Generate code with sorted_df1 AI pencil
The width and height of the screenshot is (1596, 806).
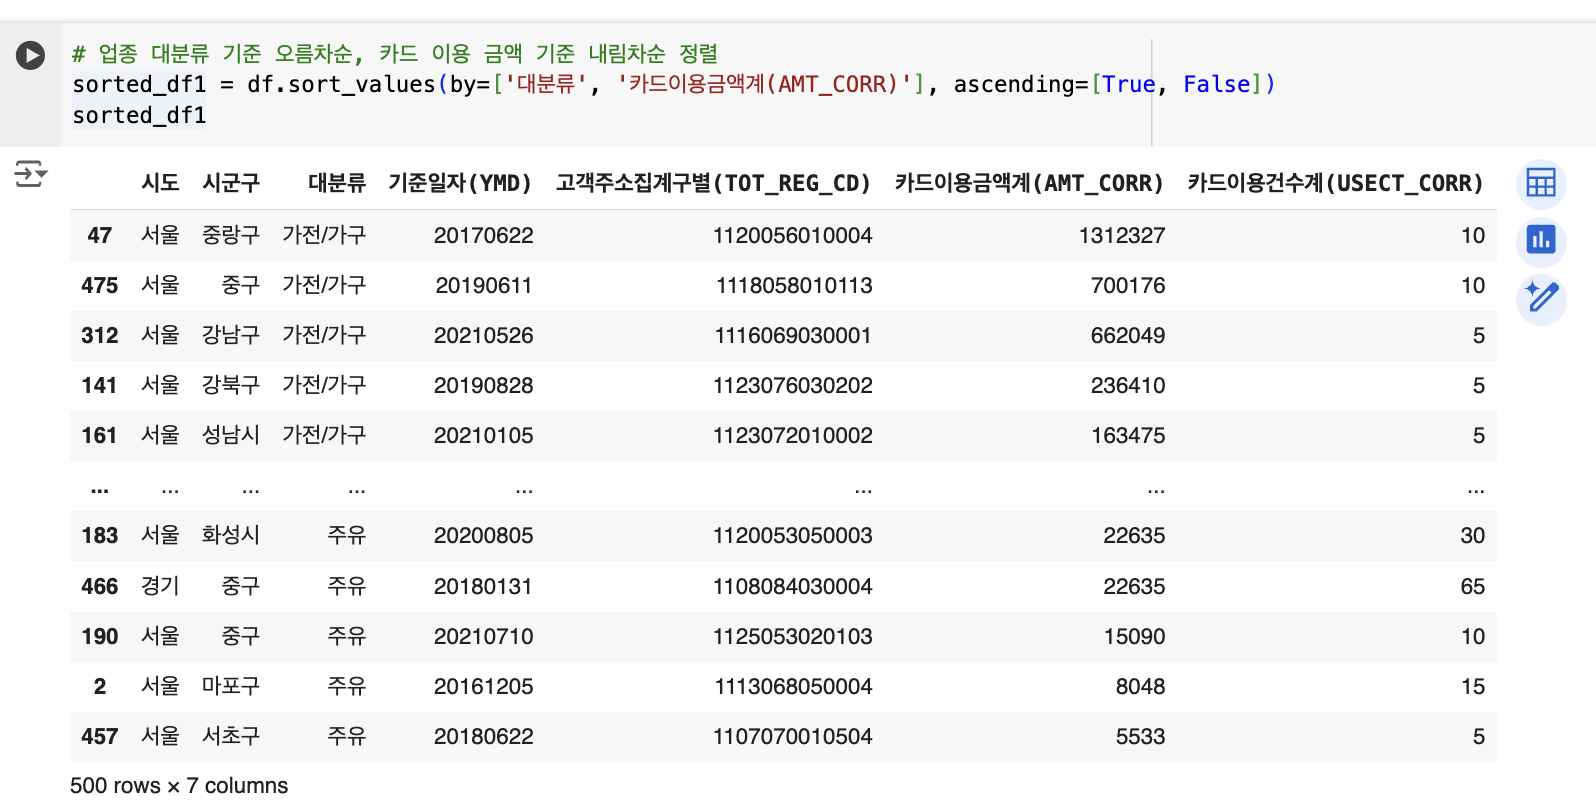click(1541, 299)
